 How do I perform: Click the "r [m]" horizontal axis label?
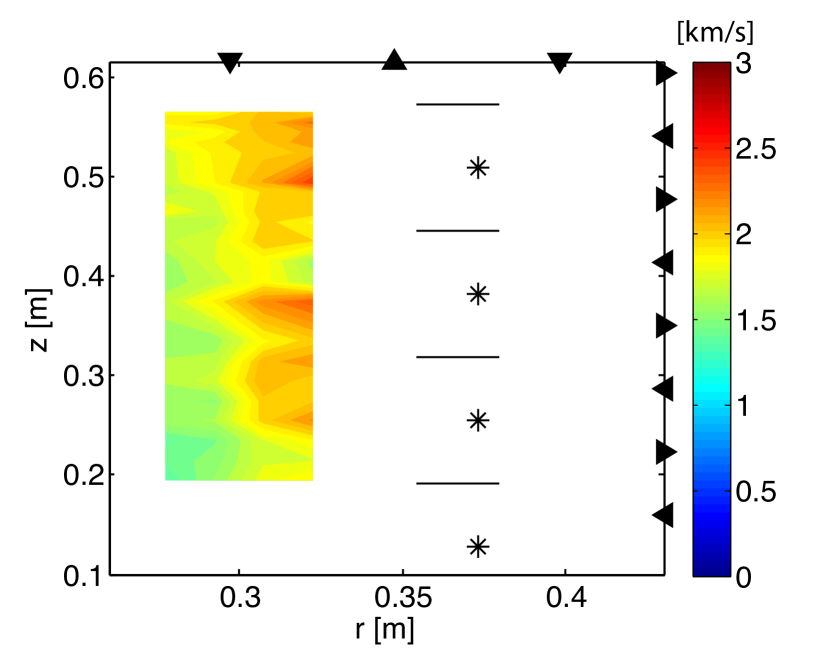(x=385, y=629)
